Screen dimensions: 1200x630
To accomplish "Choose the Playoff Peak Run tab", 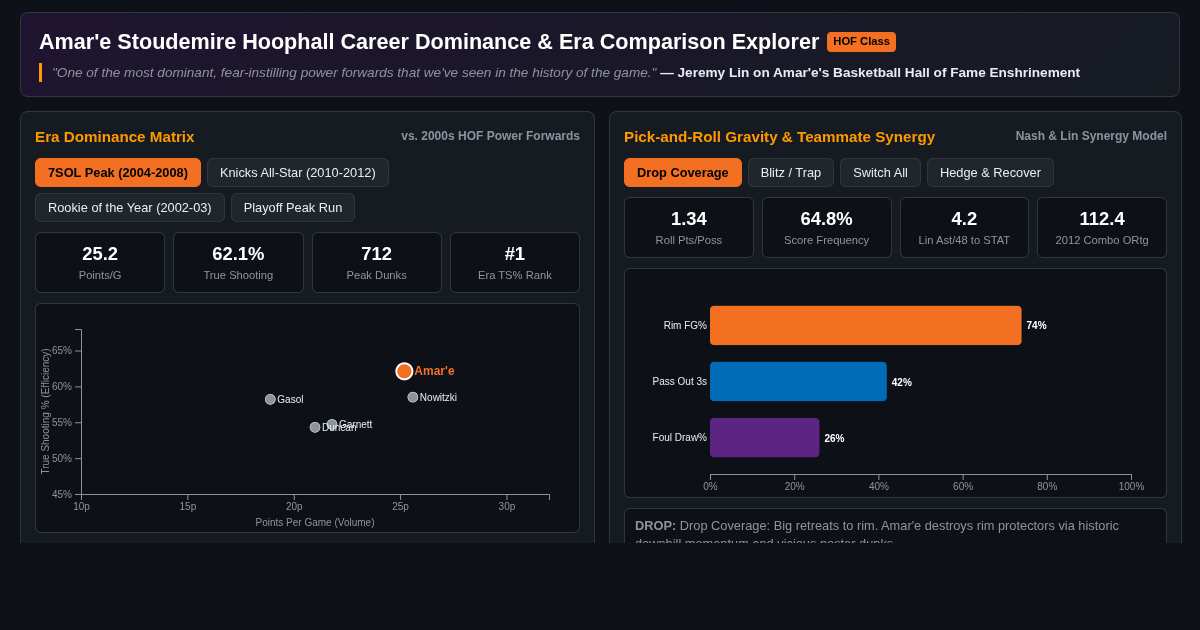I will coord(293,207).
